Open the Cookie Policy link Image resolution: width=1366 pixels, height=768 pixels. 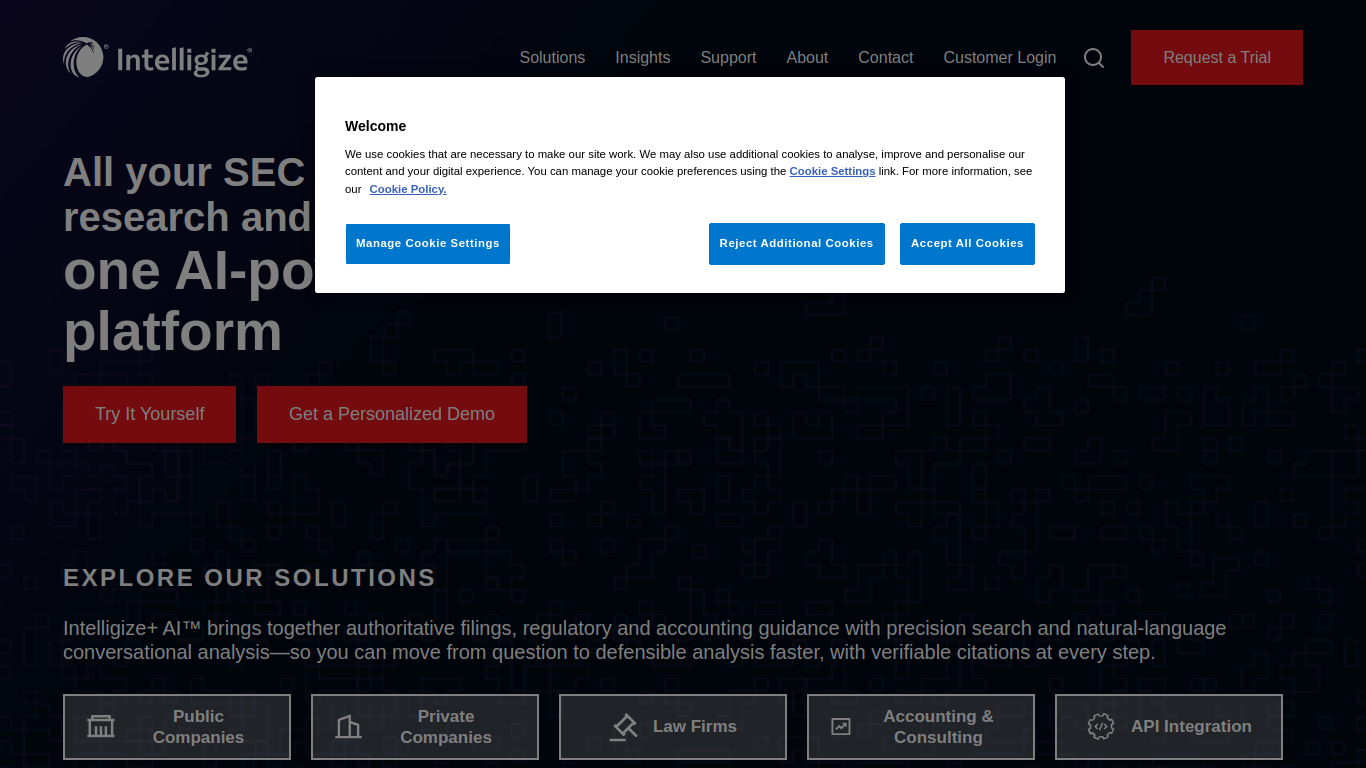[x=408, y=189]
